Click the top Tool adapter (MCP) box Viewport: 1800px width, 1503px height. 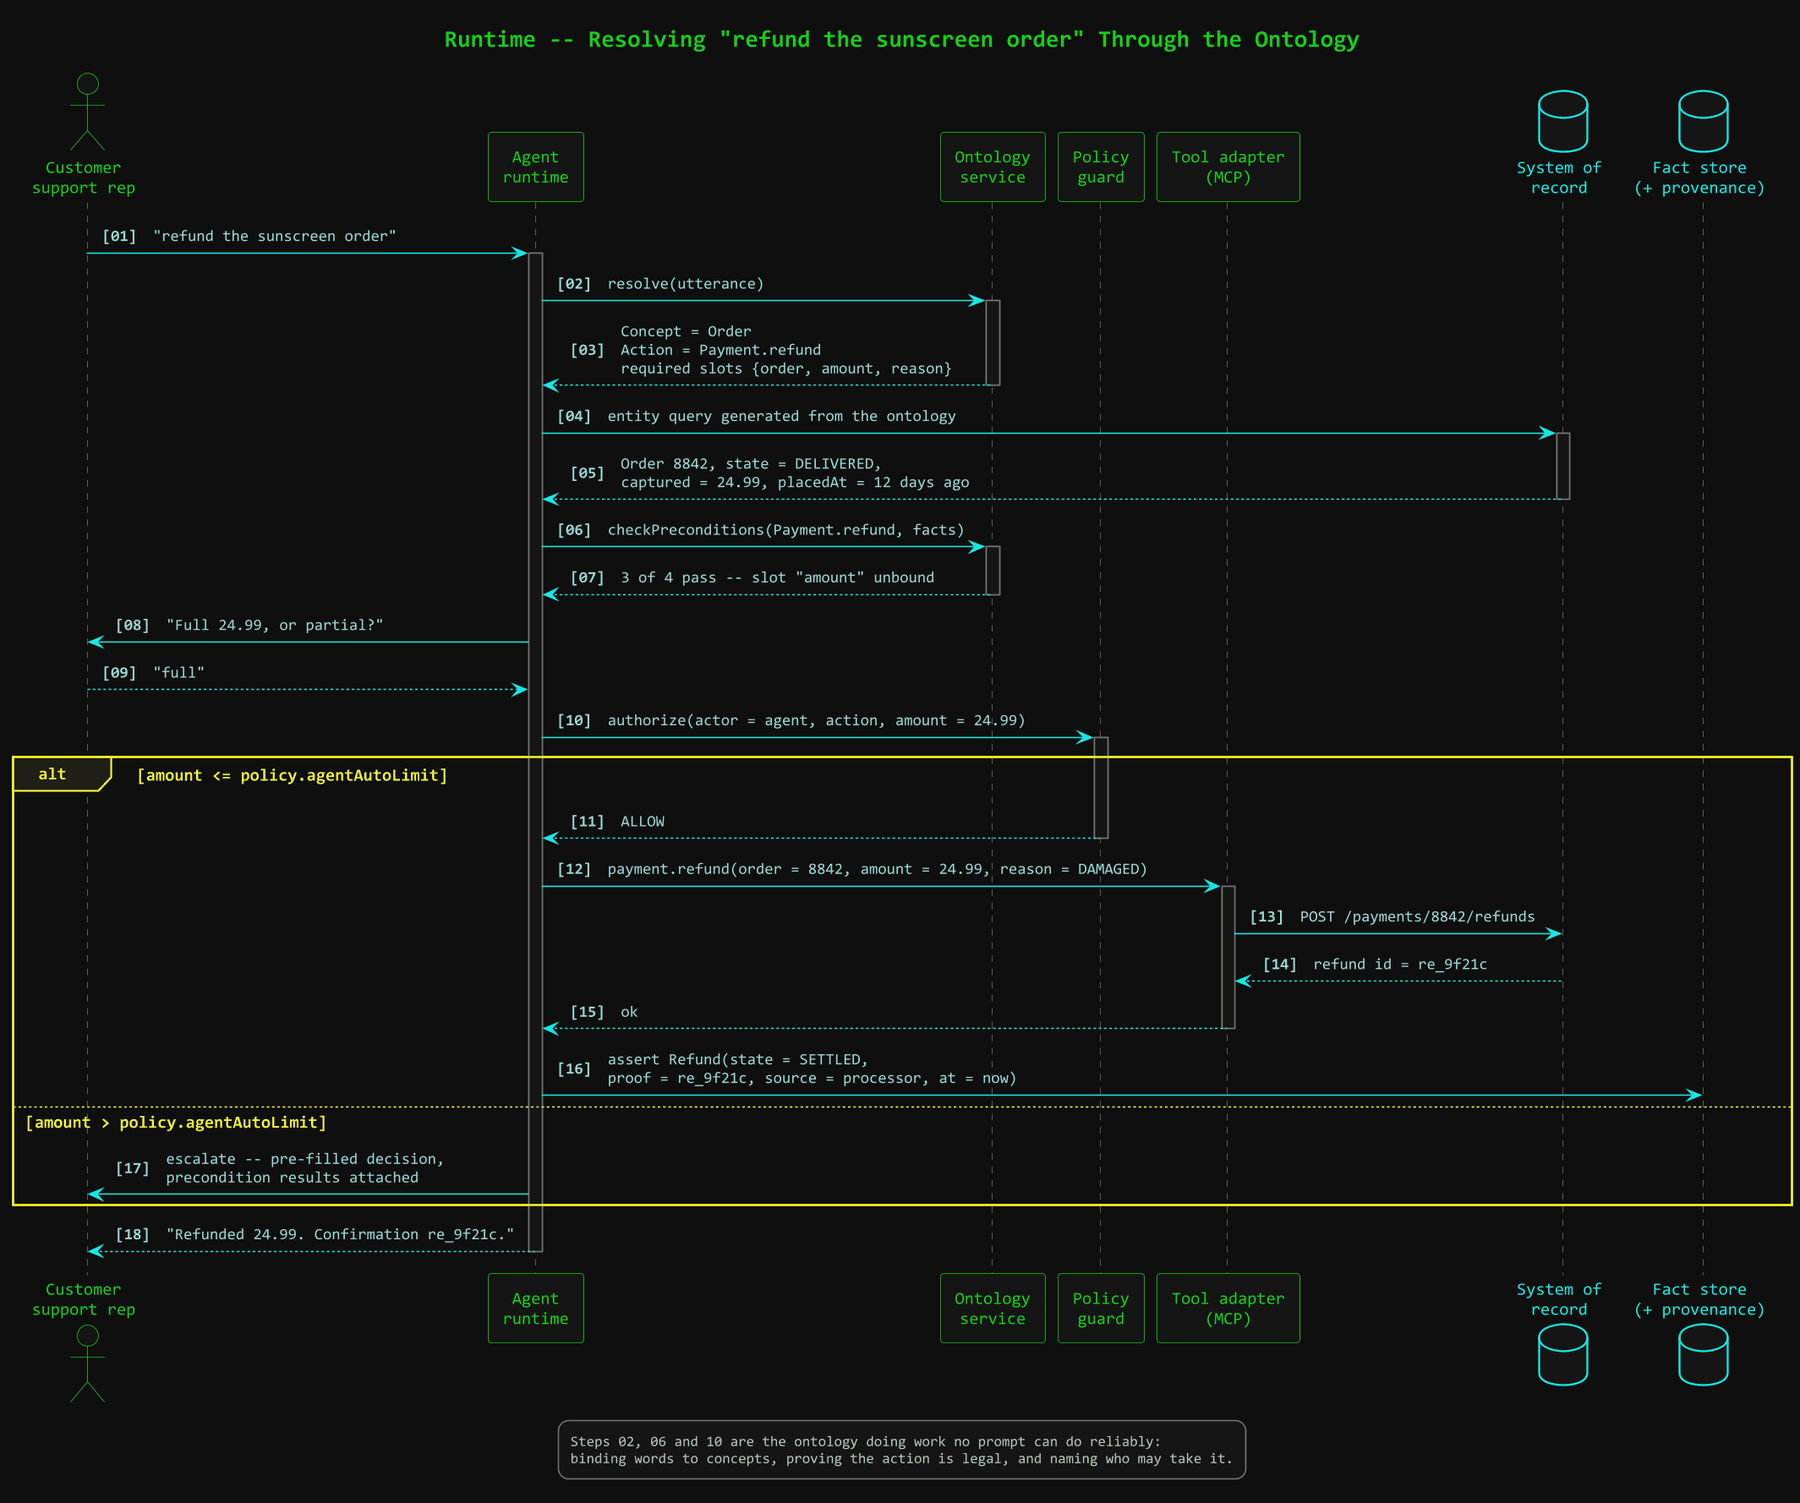[x=1228, y=167]
